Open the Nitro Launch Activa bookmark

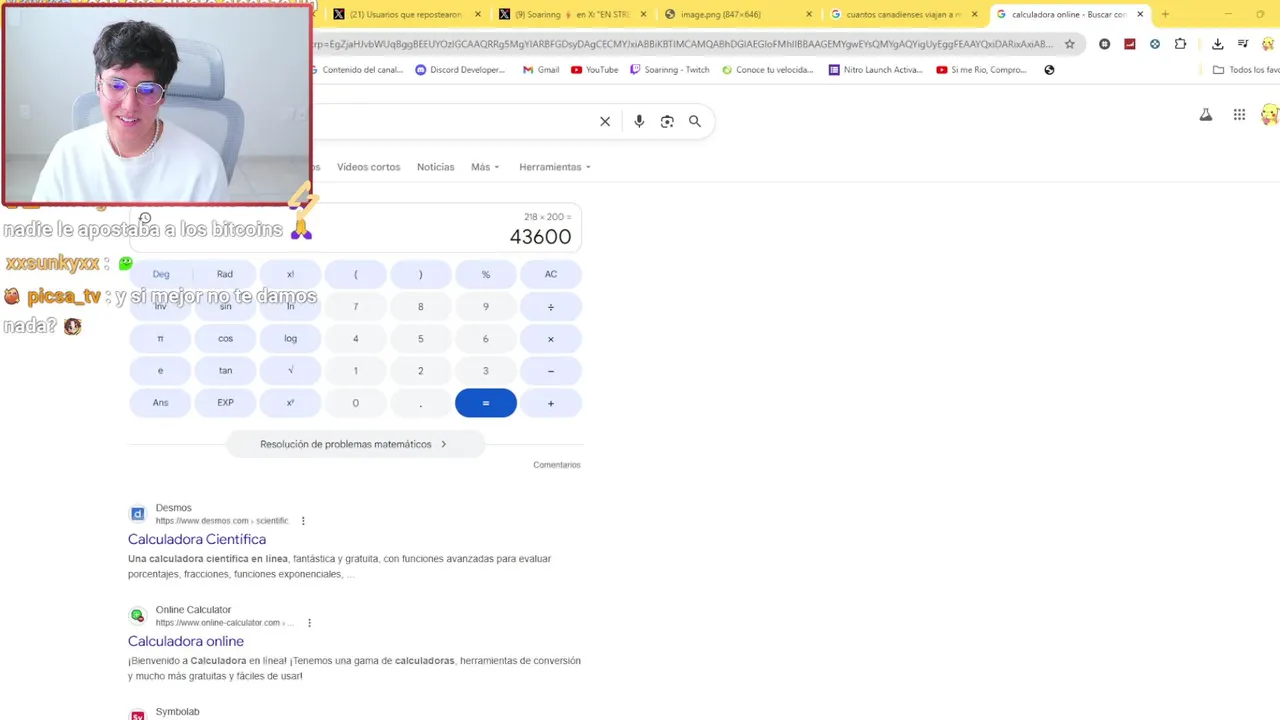pyautogui.click(x=875, y=70)
